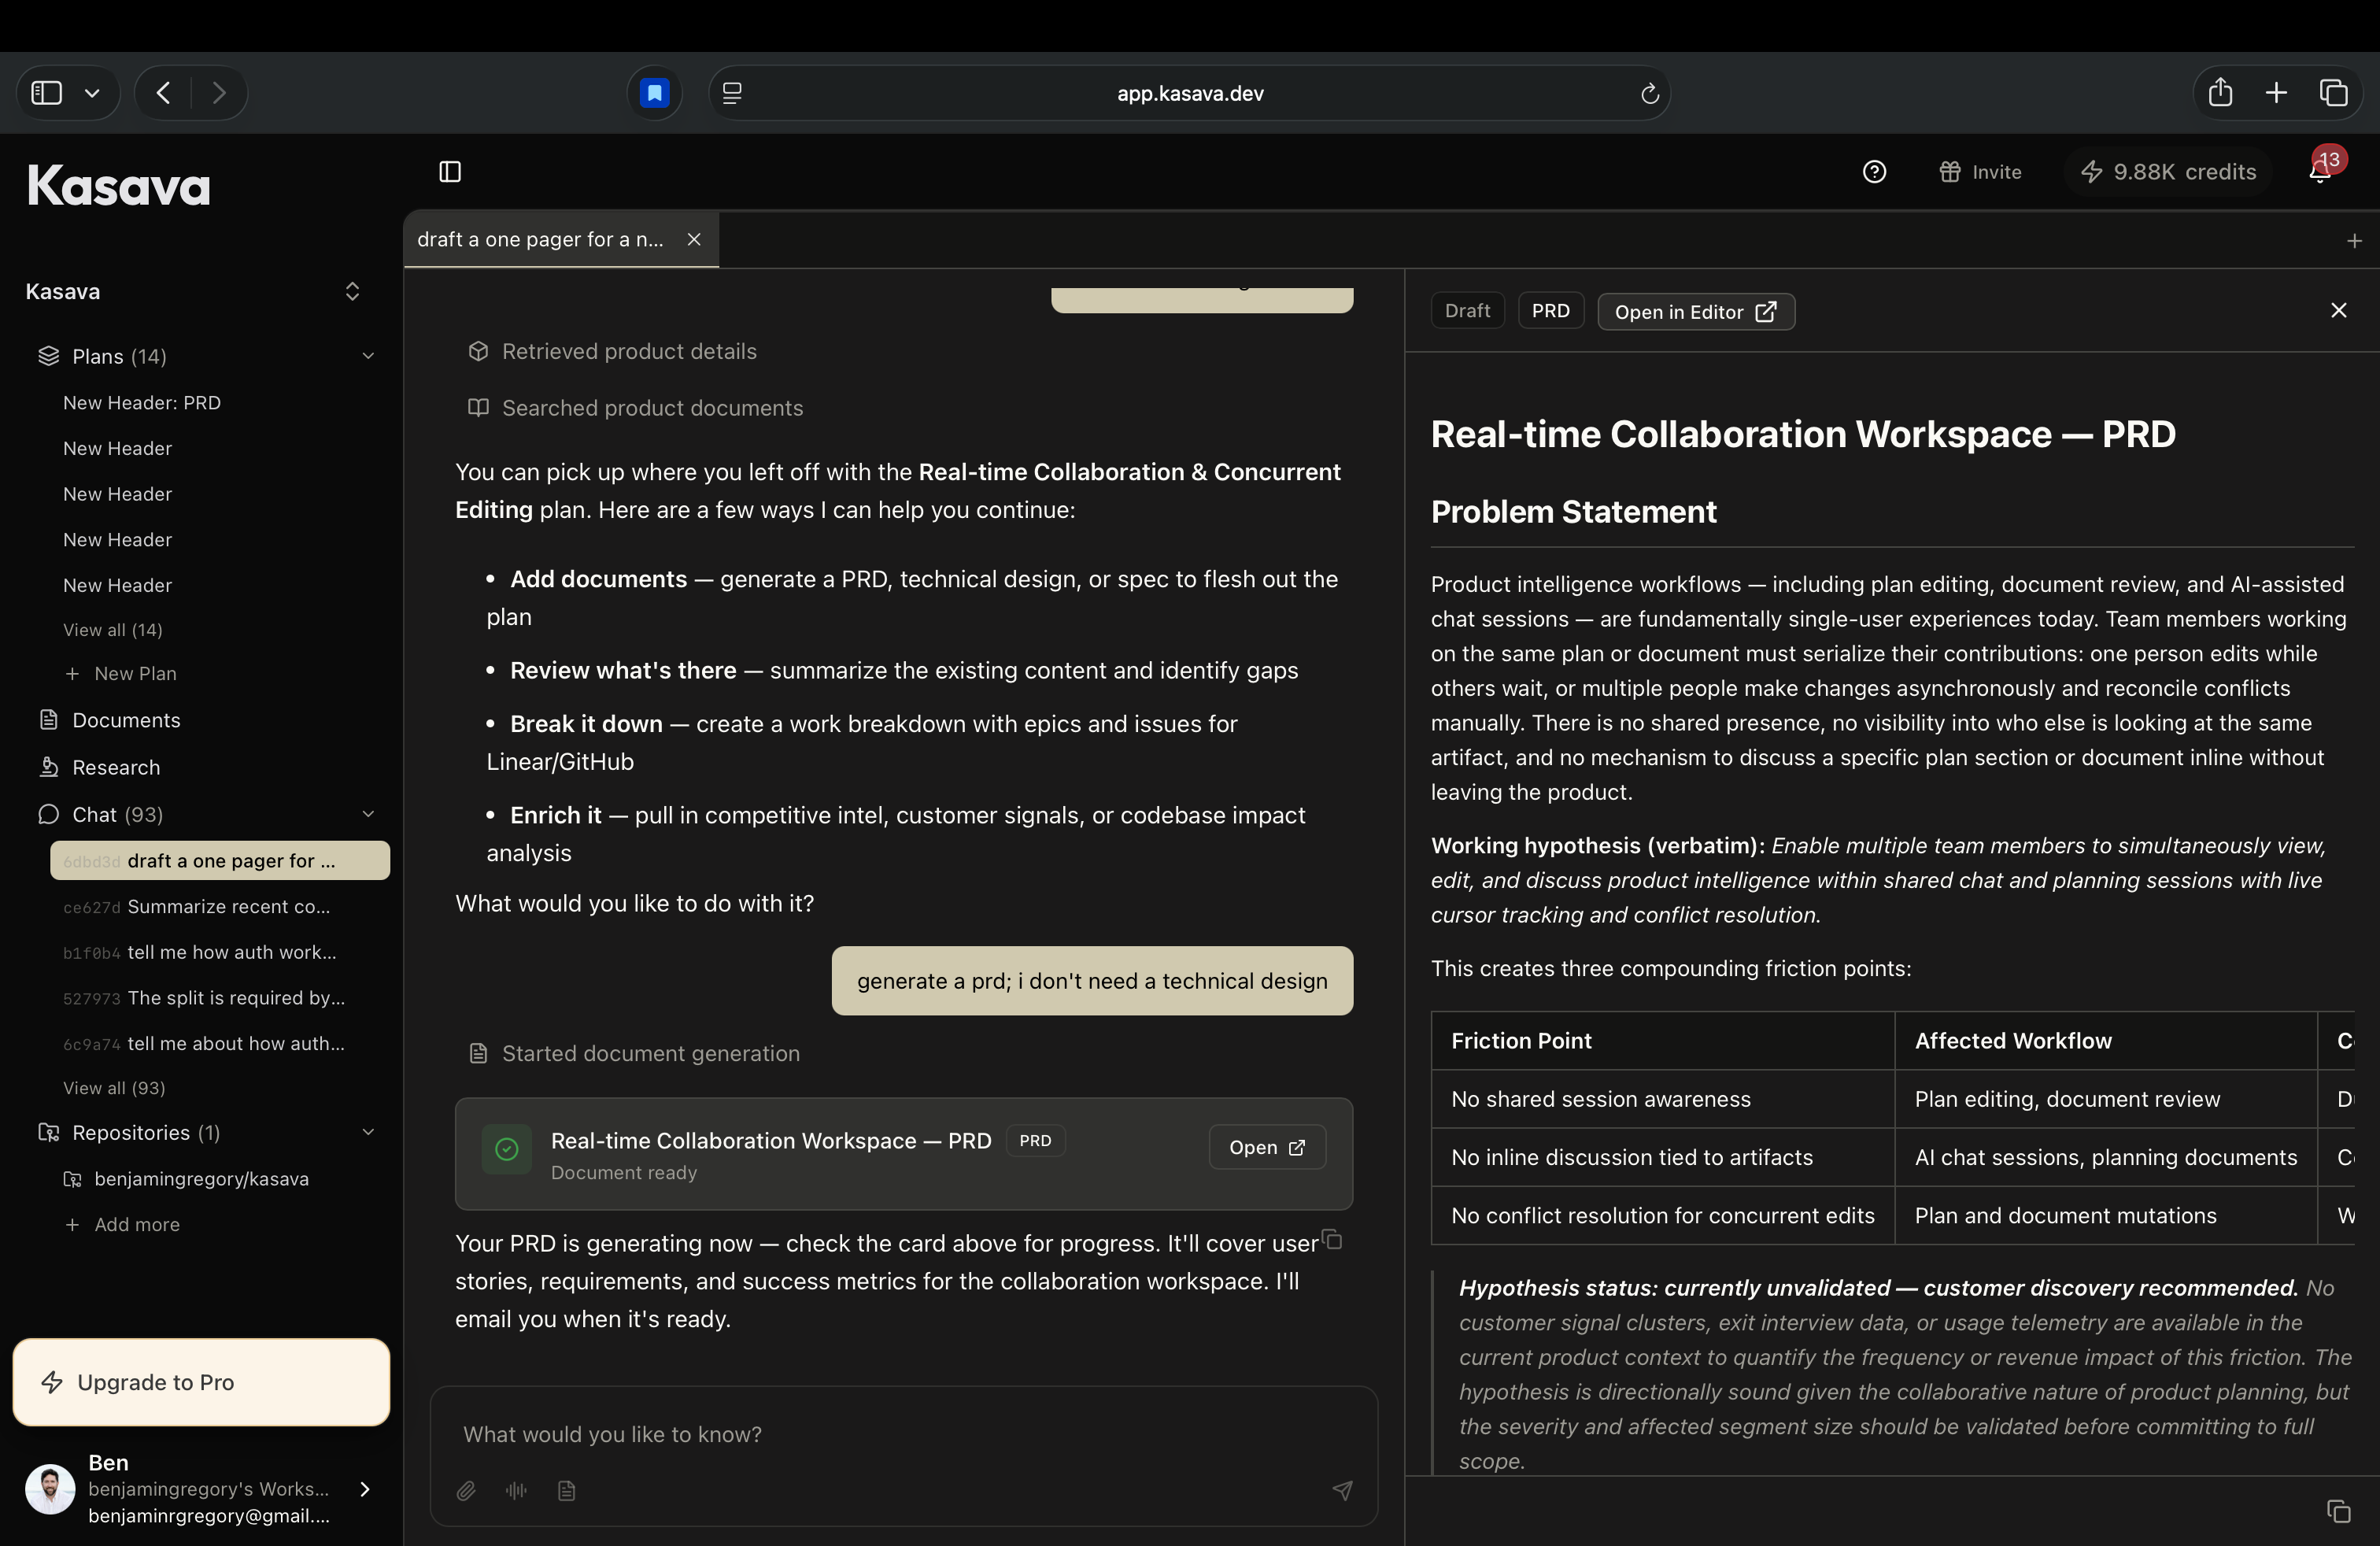Collapse the Chat (93) section

[368, 814]
